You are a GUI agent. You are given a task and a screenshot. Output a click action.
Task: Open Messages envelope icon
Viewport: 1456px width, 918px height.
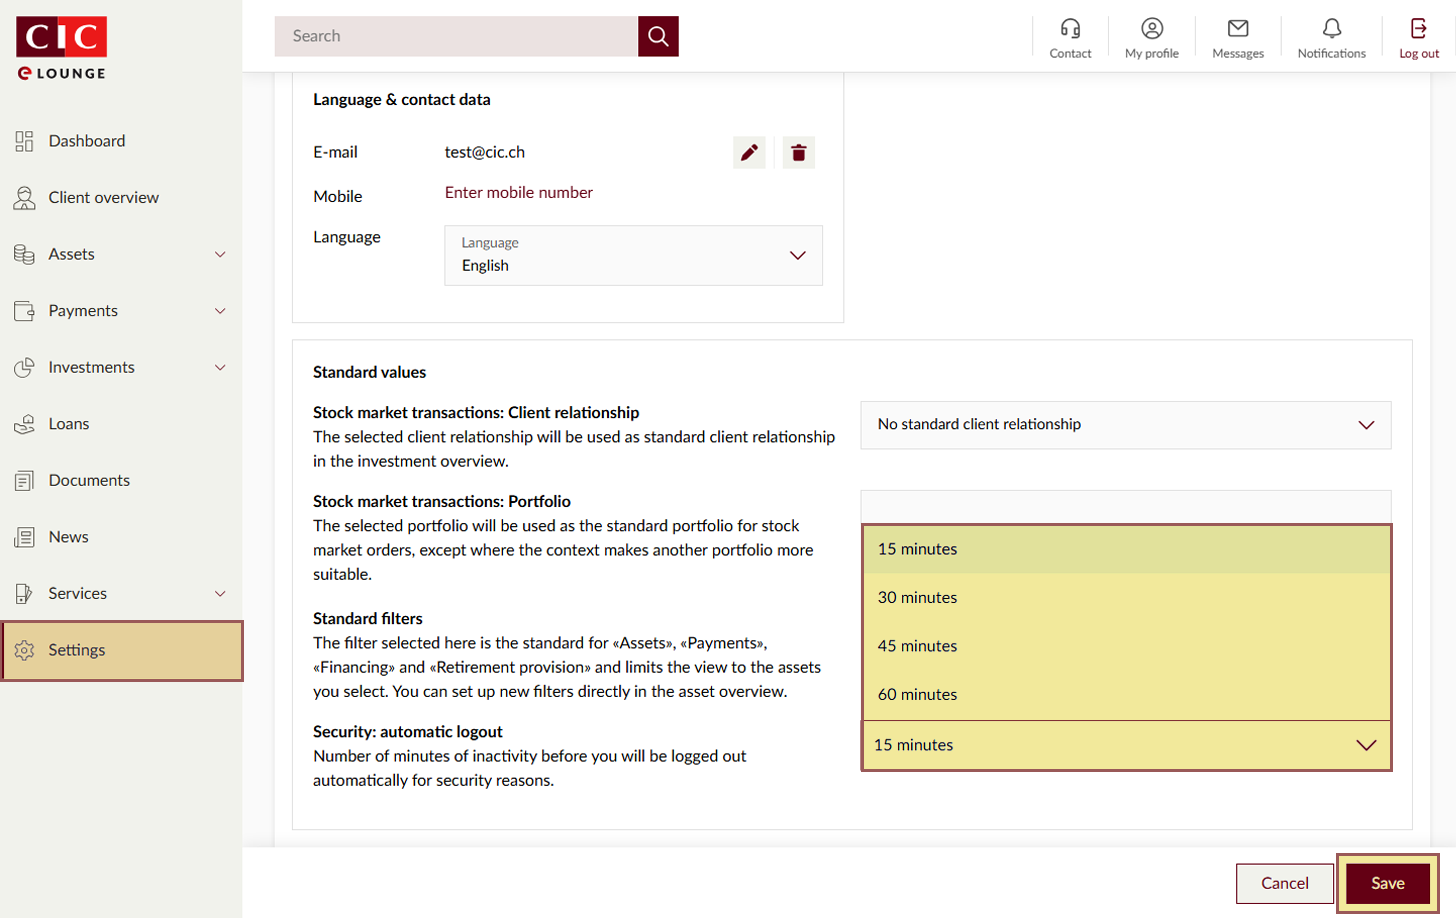(1238, 29)
